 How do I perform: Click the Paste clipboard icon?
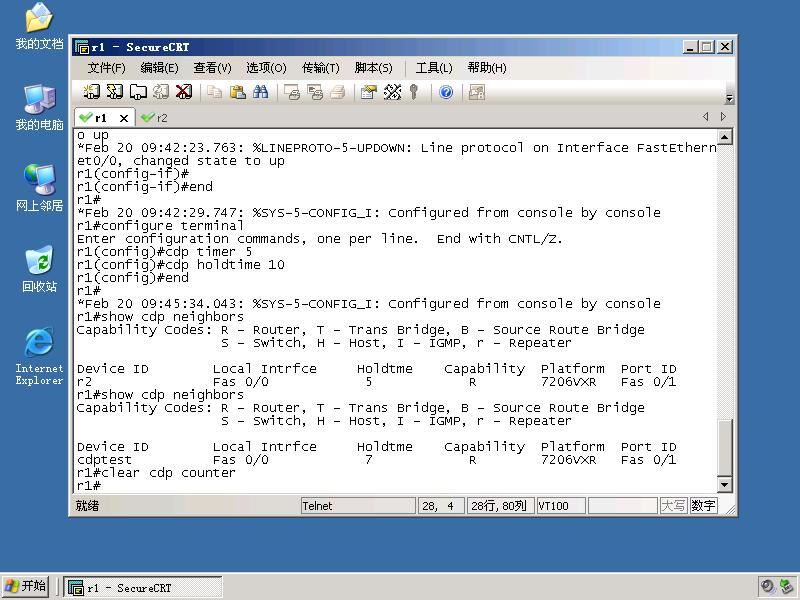[x=238, y=92]
